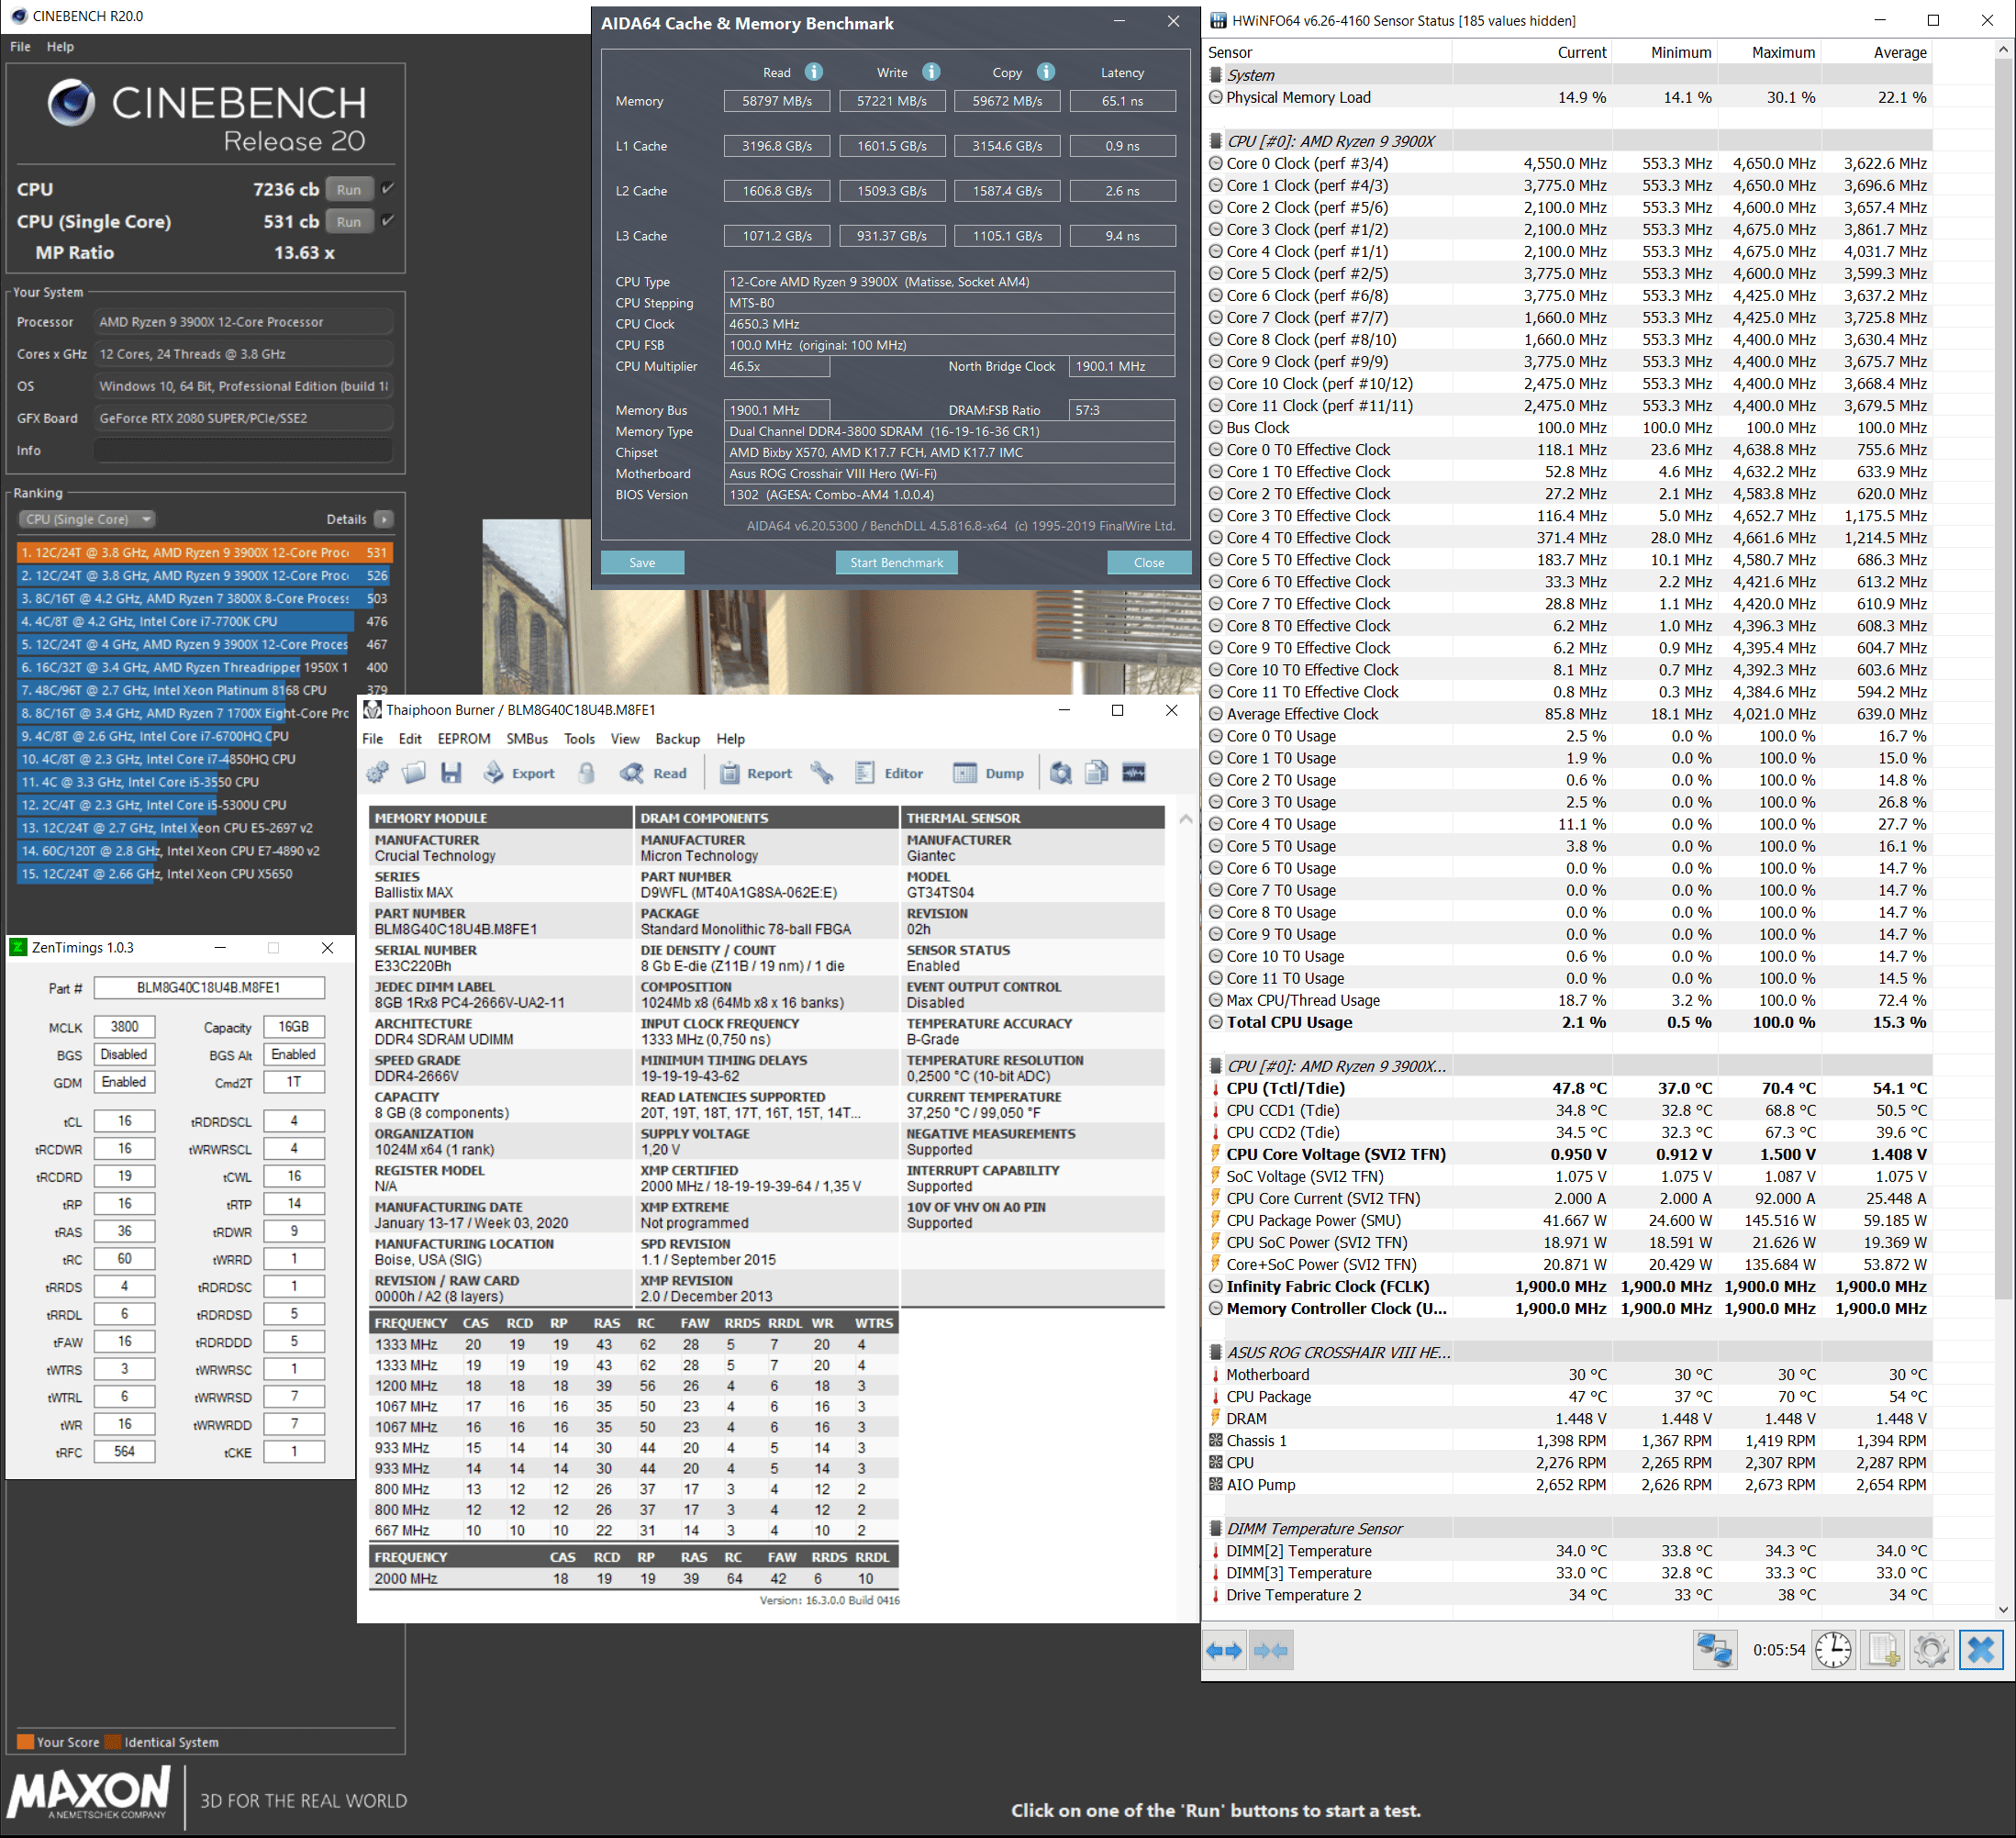
Task: Click Export in Thaiphoon Burner toolbar
Action: point(519,773)
